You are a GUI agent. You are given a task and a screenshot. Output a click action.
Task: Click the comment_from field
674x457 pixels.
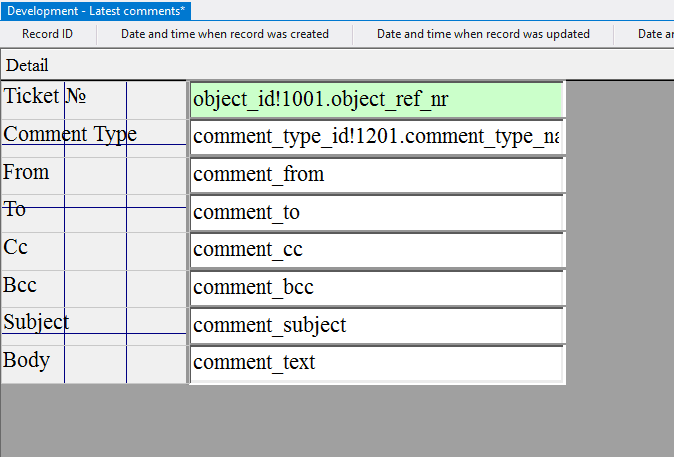point(376,175)
